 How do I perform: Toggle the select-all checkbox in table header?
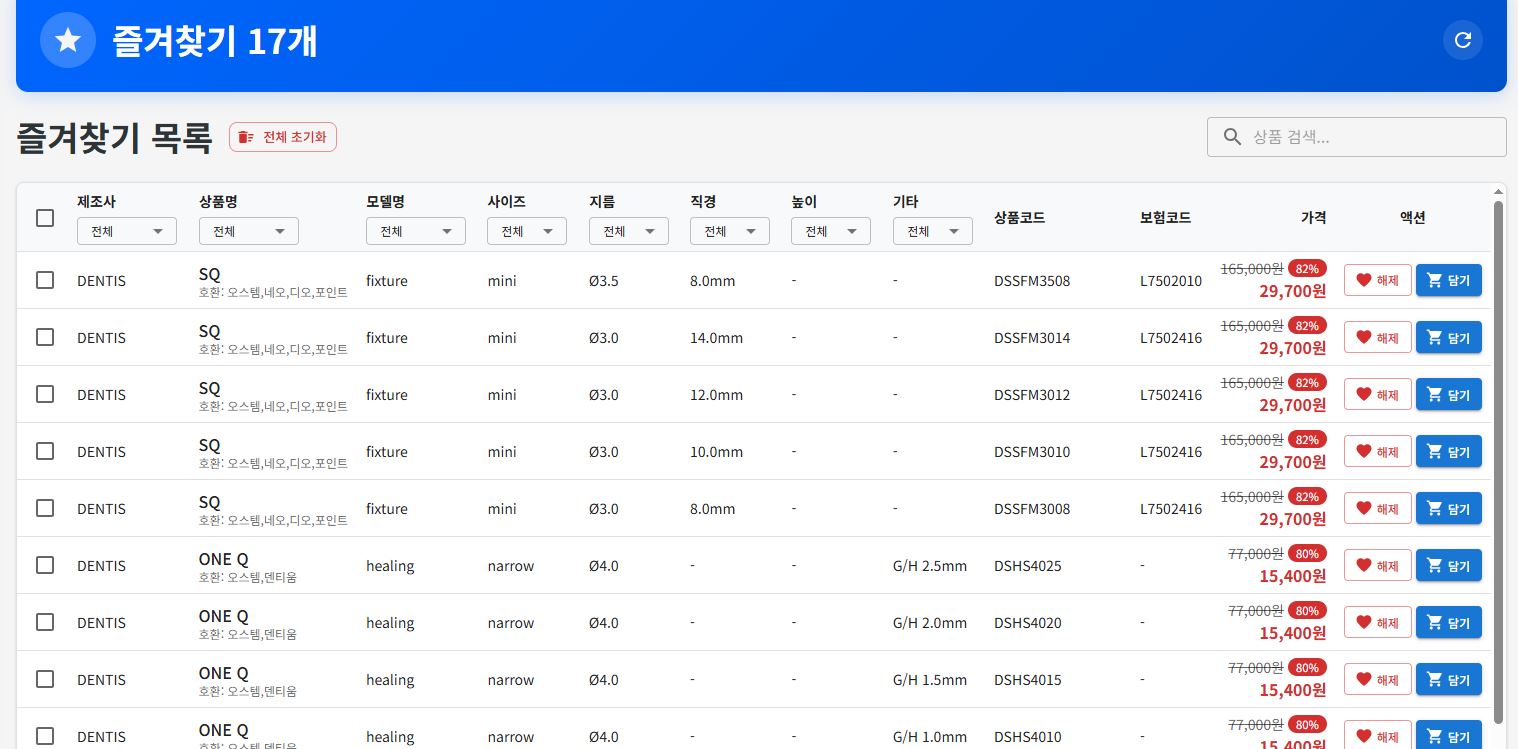(x=45, y=217)
